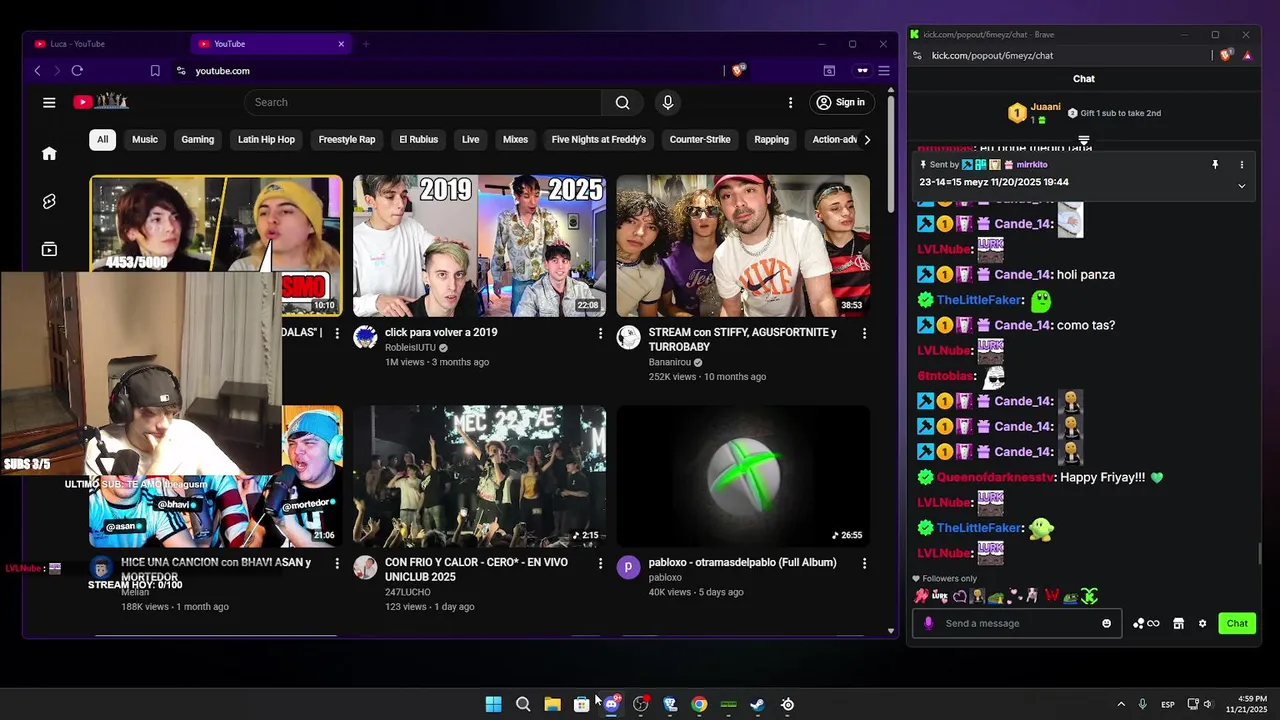
Task: Click the YouTube logo
Action: coord(100,101)
